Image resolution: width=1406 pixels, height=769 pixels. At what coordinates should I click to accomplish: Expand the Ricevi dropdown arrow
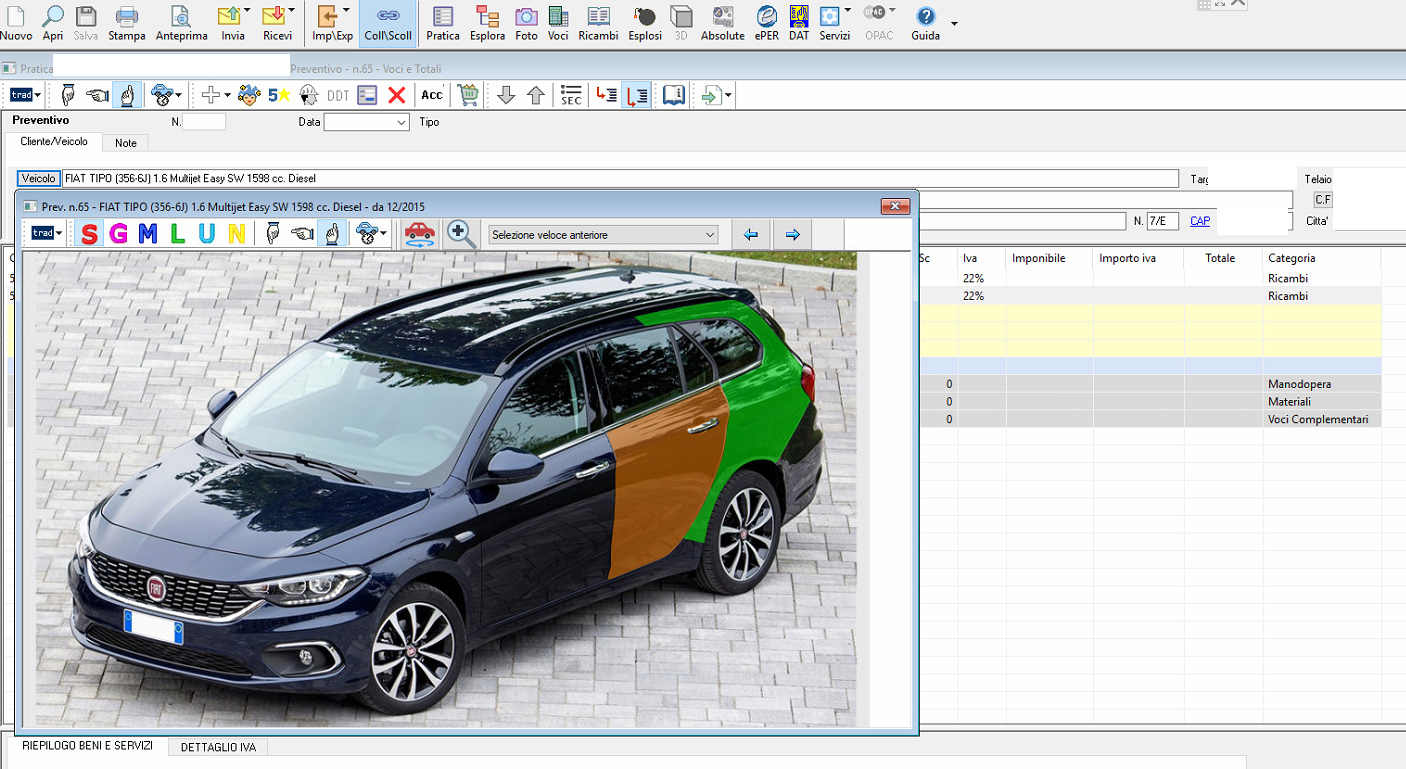[x=291, y=11]
